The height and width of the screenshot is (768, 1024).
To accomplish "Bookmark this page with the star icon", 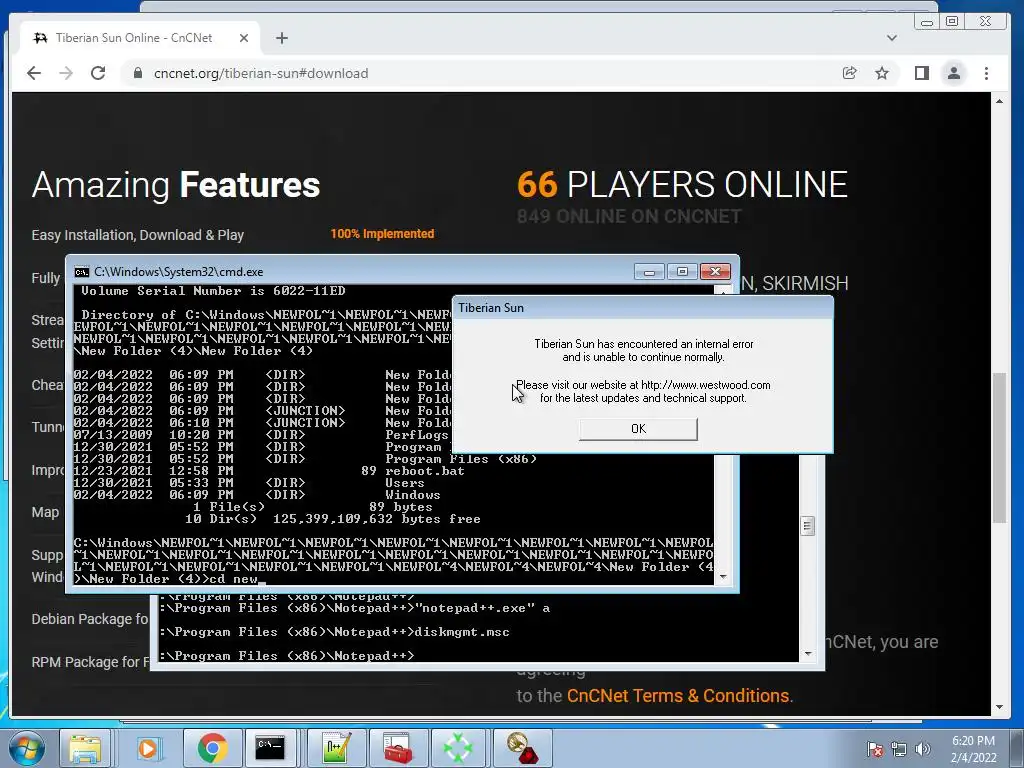I will point(882,73).
